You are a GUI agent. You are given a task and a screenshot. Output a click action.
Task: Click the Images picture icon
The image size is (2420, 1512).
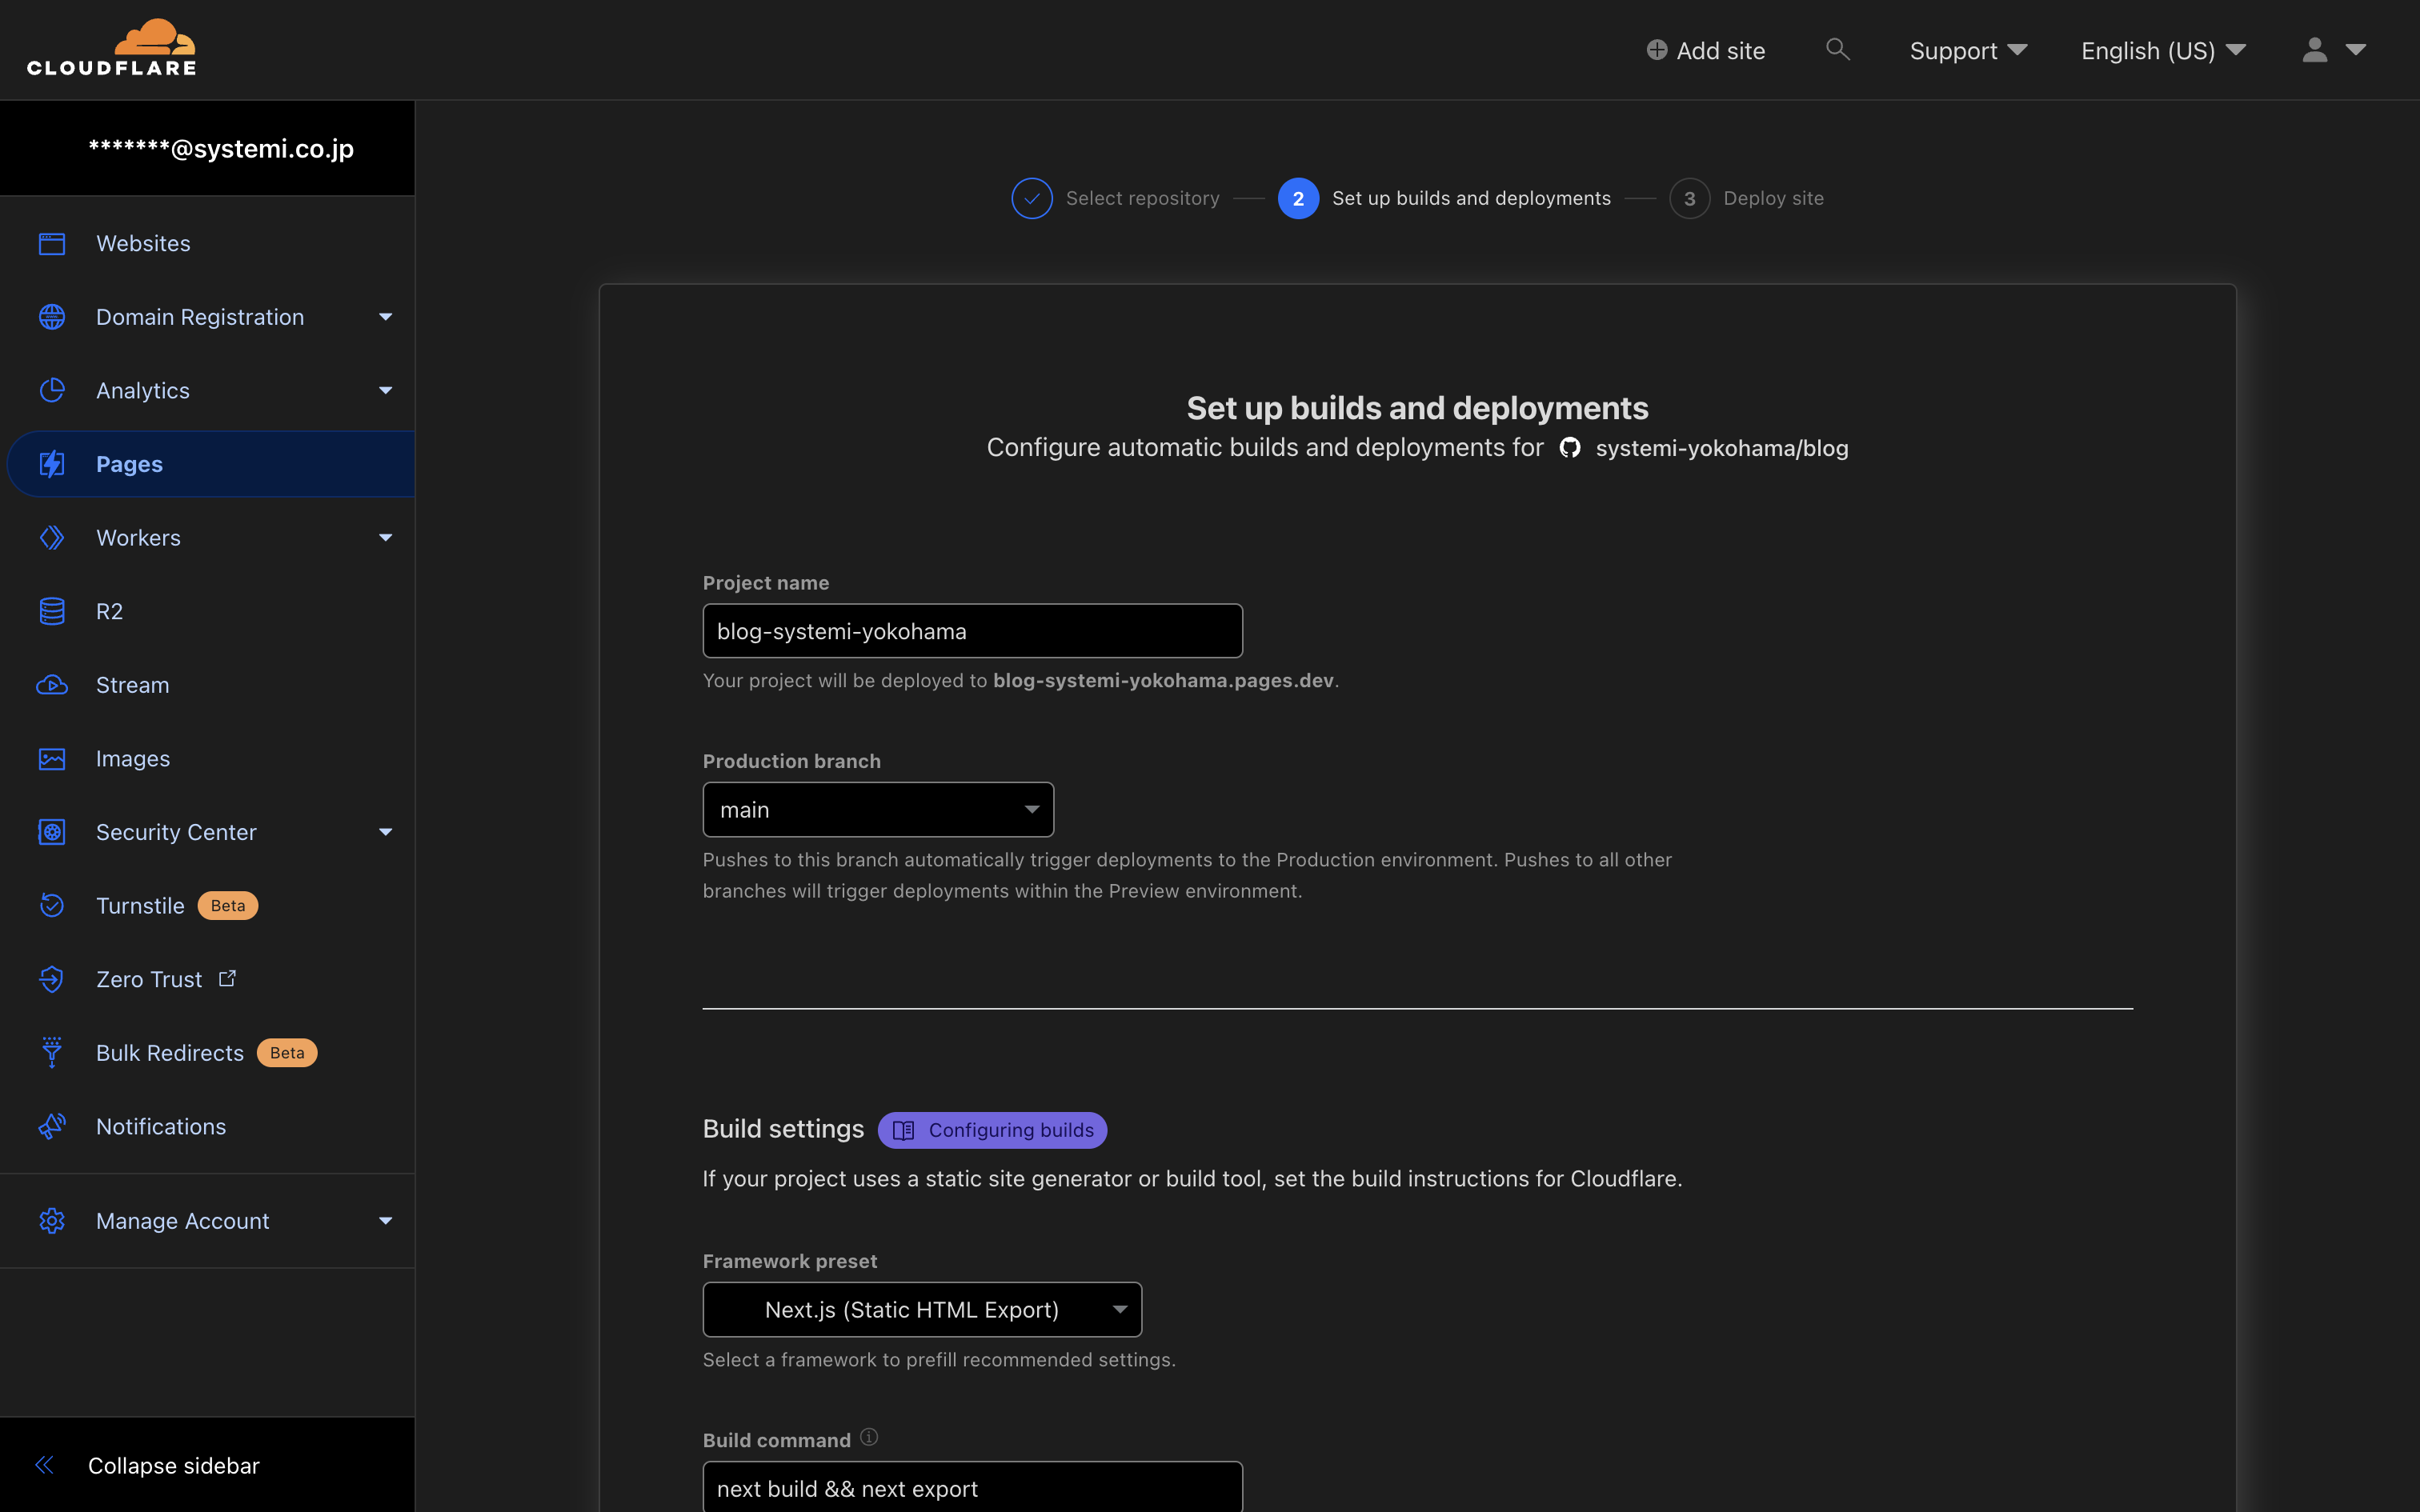tap(52, 759)
